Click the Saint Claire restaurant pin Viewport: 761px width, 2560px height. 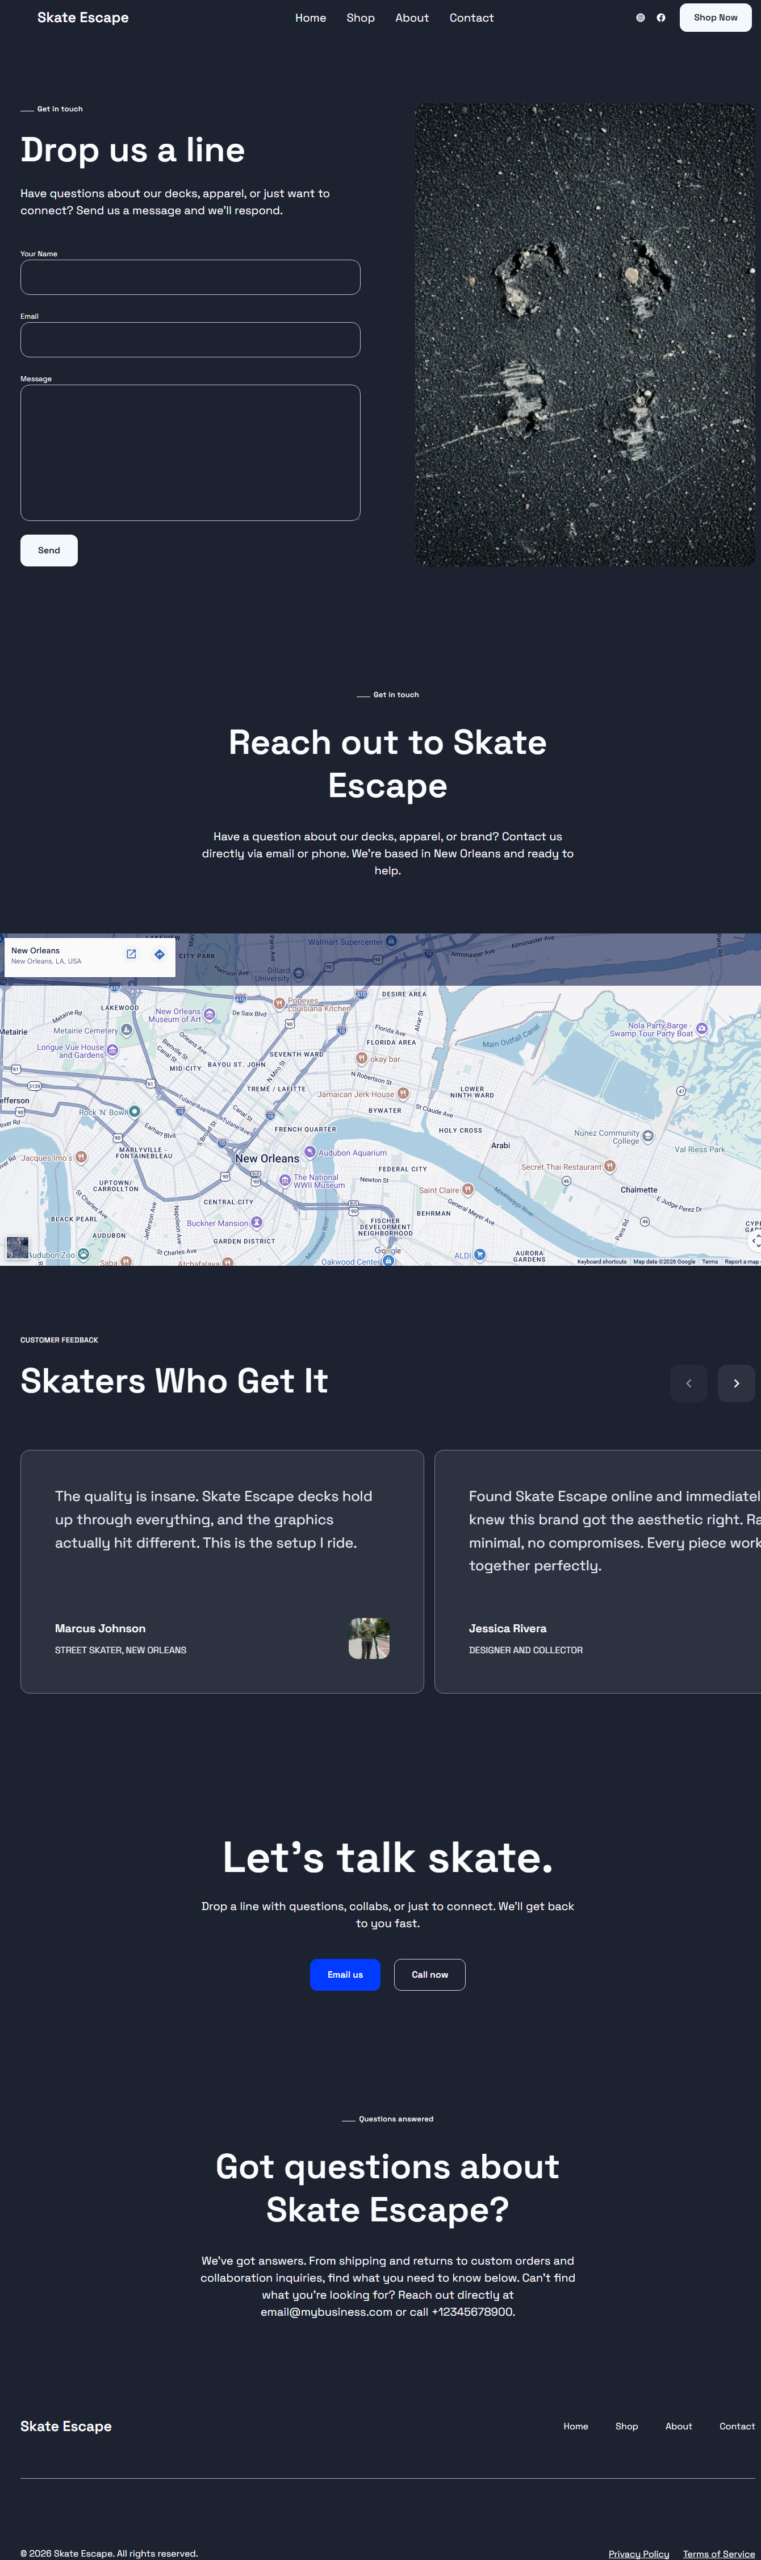pyautogui.click(x=467, y=1190)
